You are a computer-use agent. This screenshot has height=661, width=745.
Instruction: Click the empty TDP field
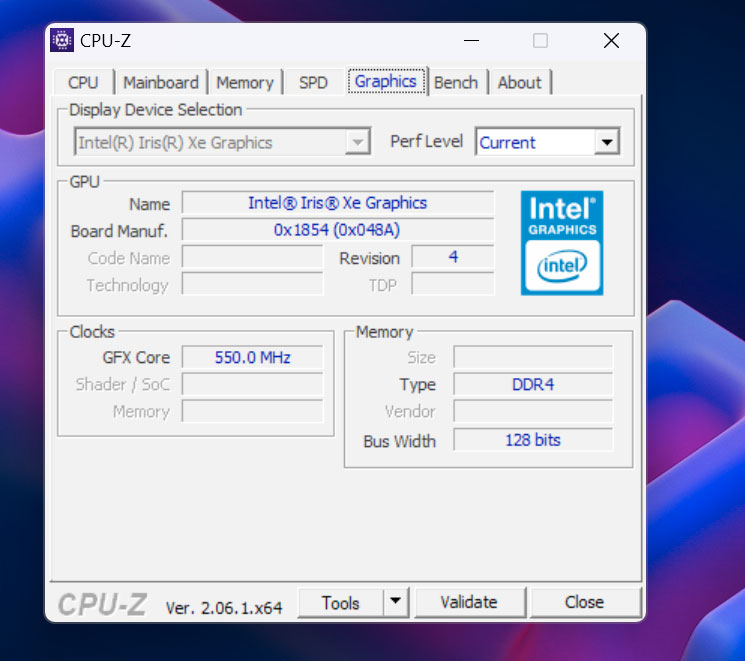pyautogui.click(x=453, y=284)
